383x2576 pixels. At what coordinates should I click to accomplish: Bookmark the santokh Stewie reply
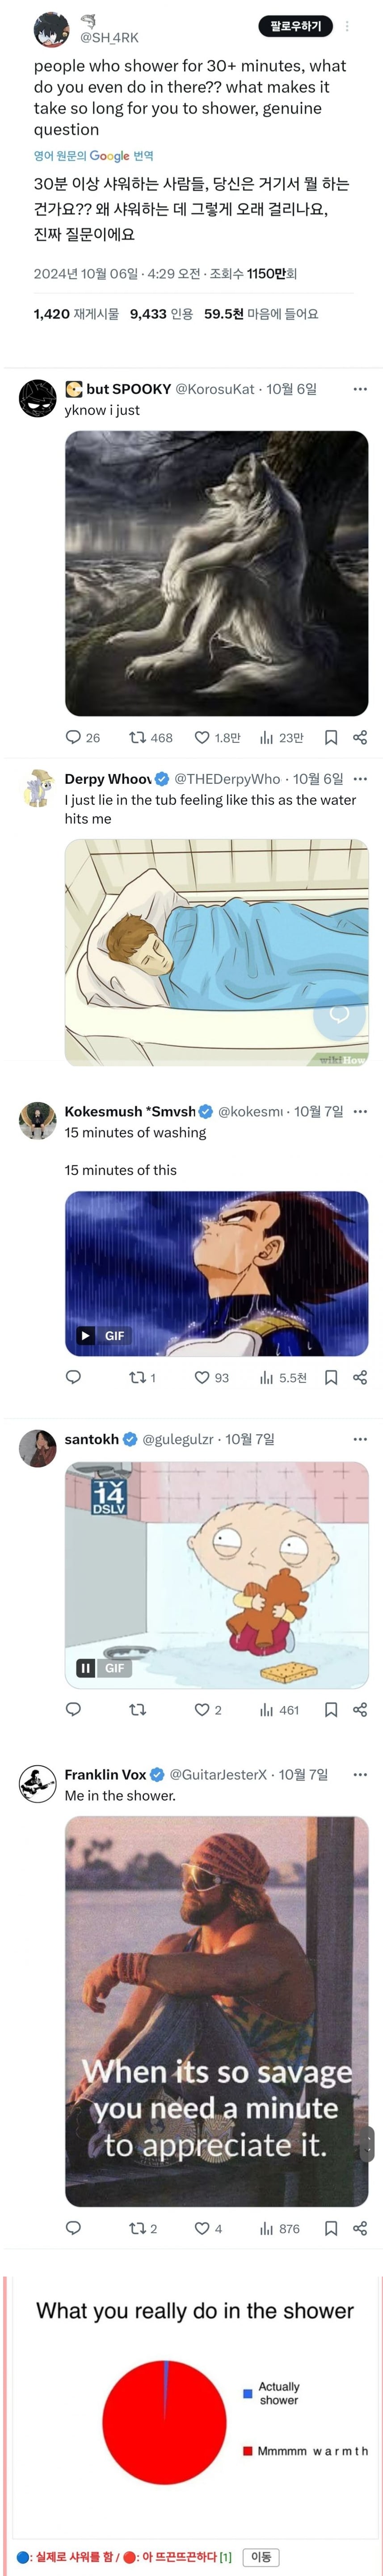pos(331,1709)
